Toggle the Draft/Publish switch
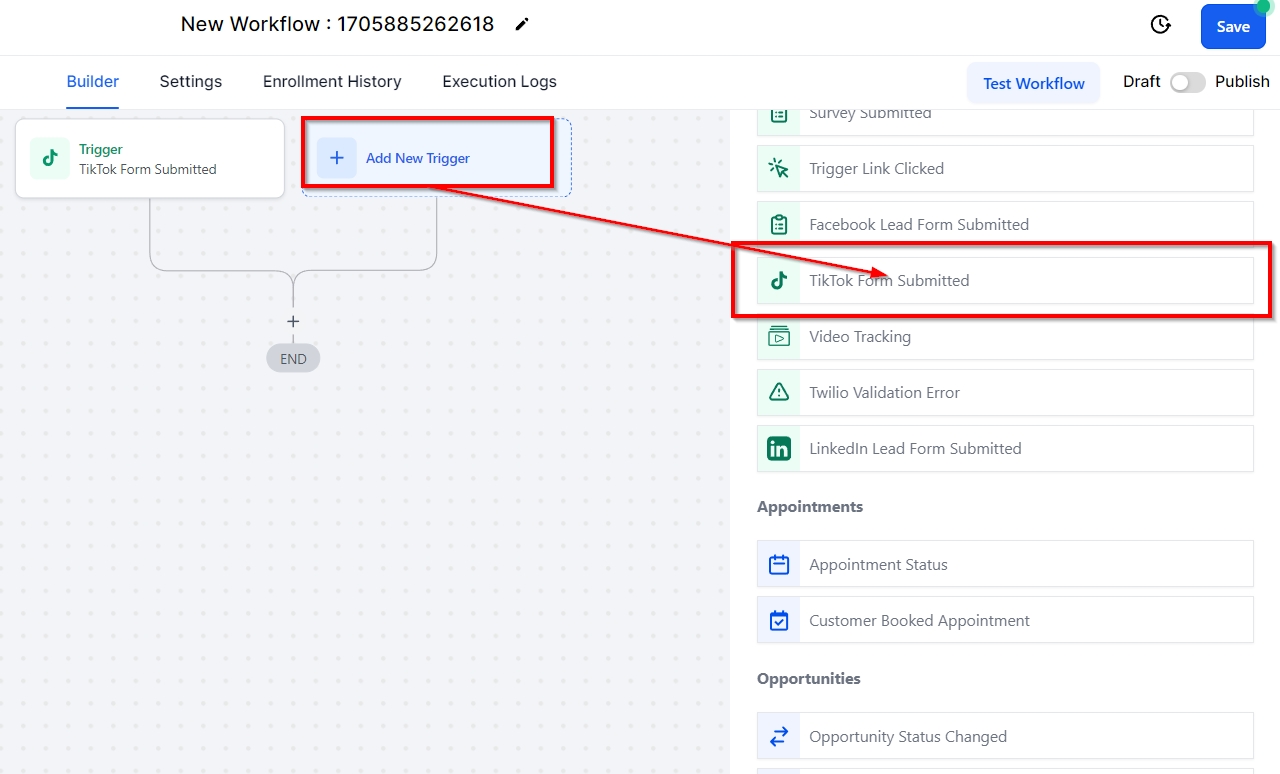The width and height of the screenshot is (1280, 774). pyautogui.click(x=1187, y=82)
